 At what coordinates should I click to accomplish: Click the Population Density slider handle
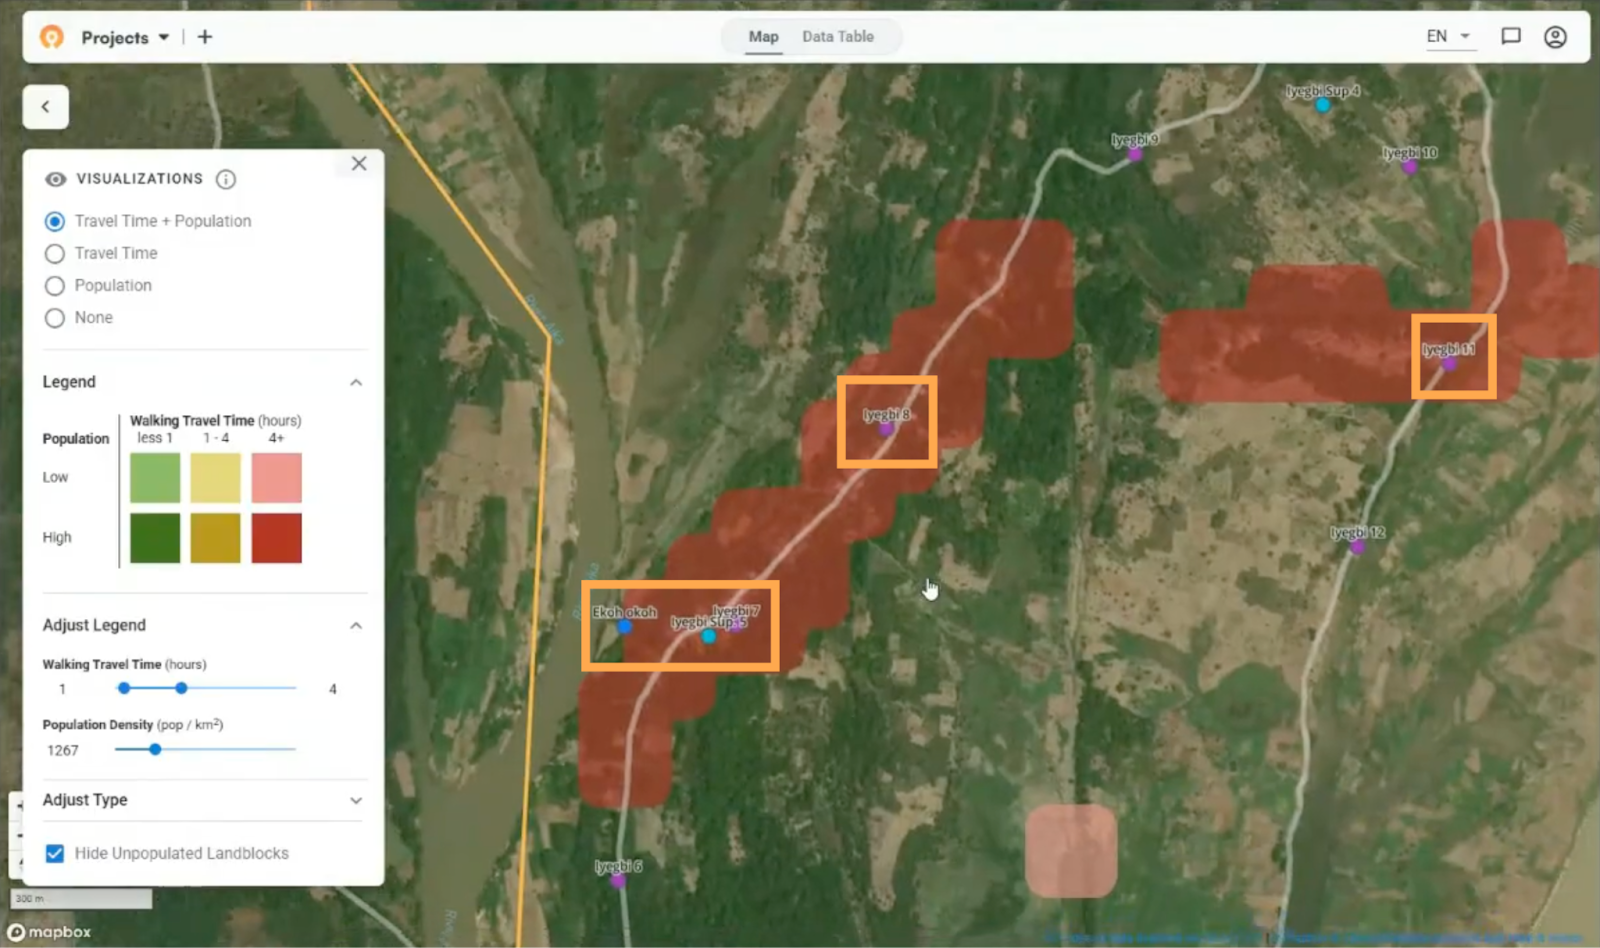pos(155,749)
